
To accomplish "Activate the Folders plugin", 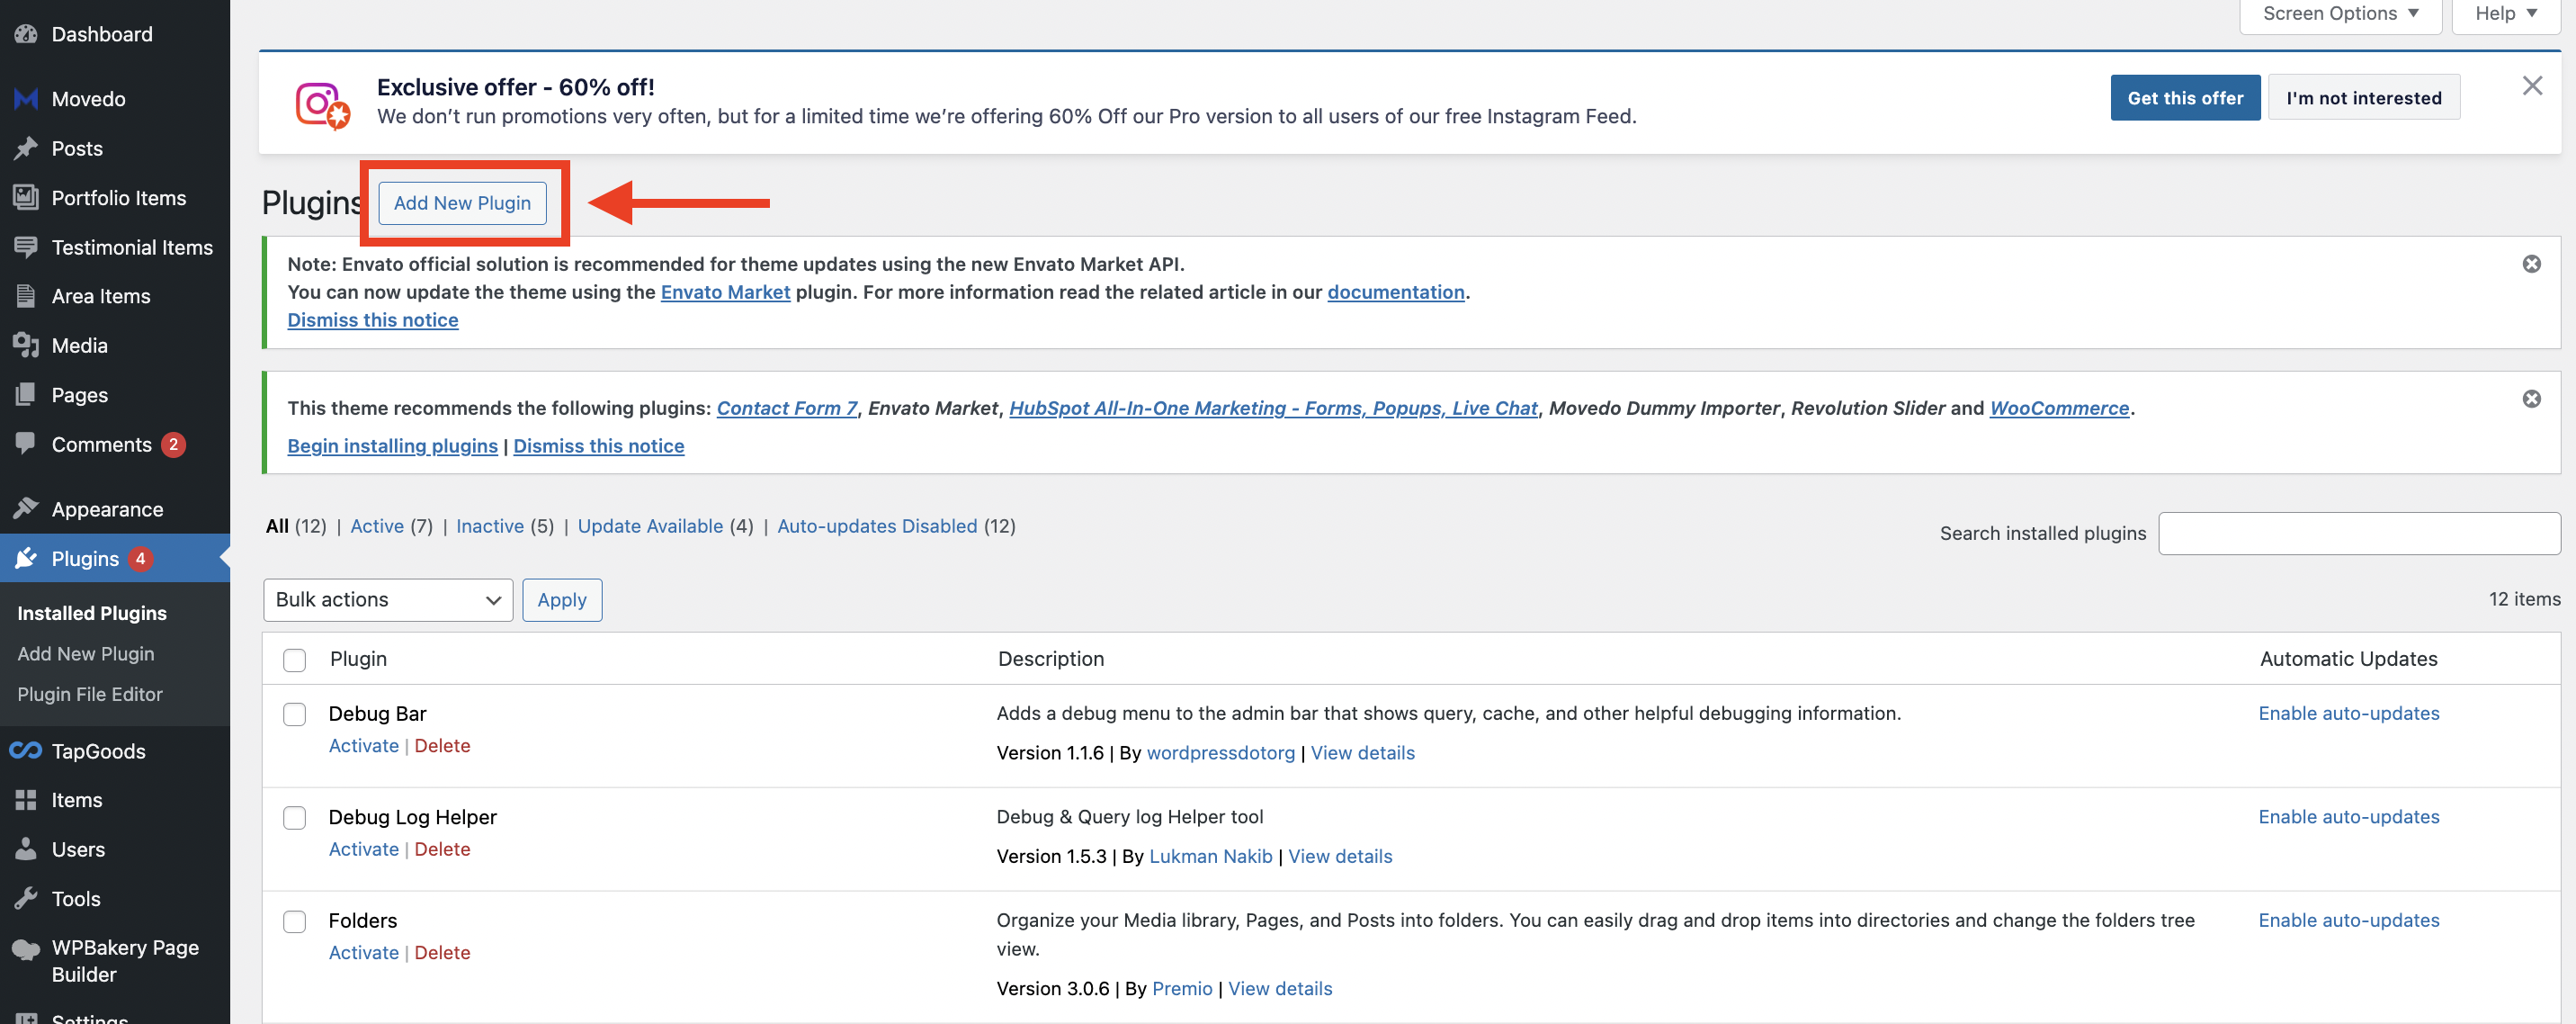I will pyautogui.click(x=364, y=953).
